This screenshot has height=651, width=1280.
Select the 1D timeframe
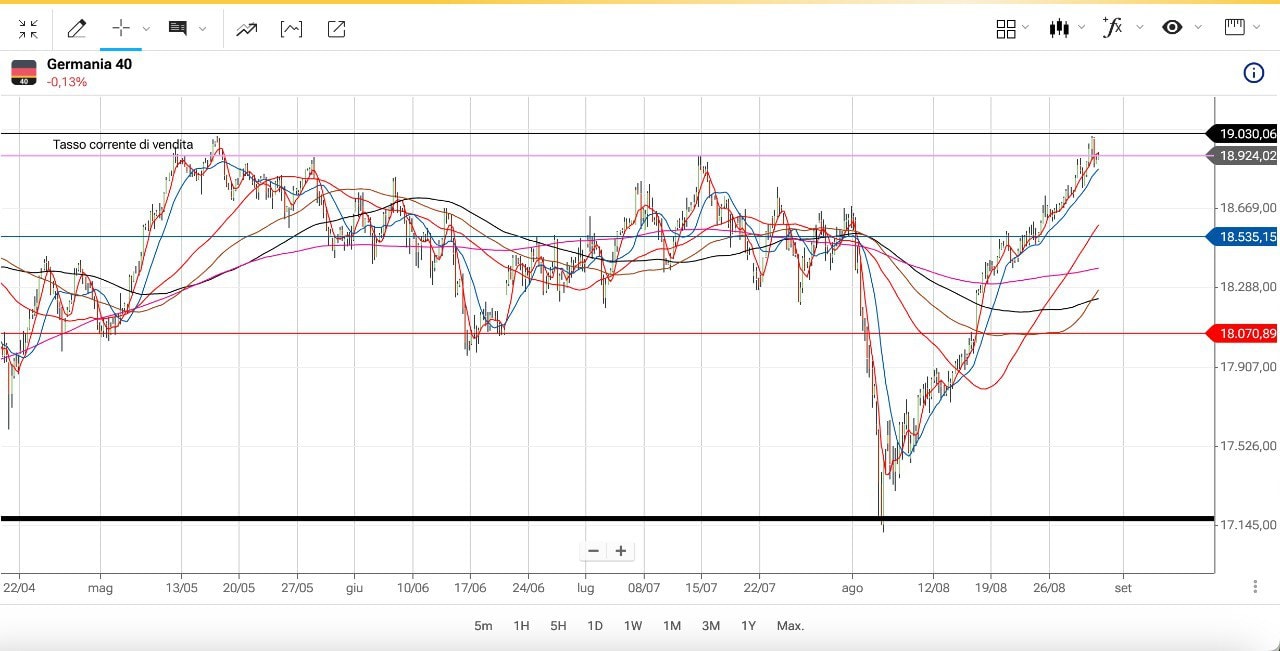[595, 626]
